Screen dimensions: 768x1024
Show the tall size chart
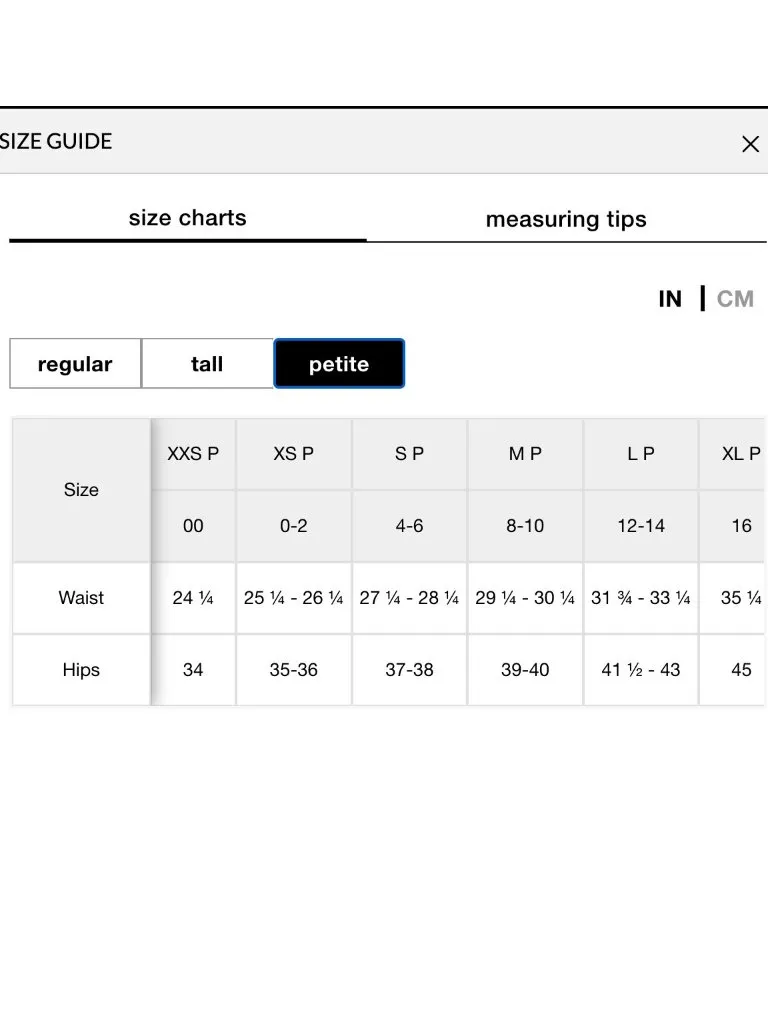(207, 363)
